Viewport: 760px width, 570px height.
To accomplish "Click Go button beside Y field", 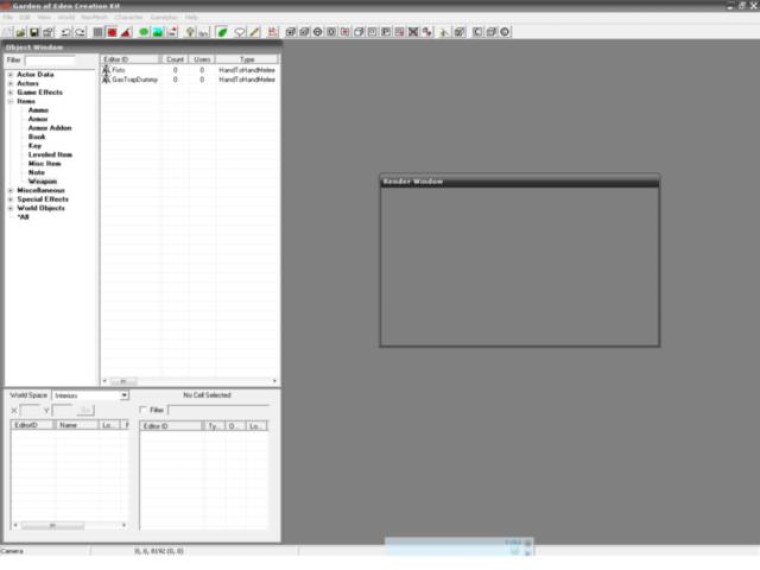I will [85, 411].
